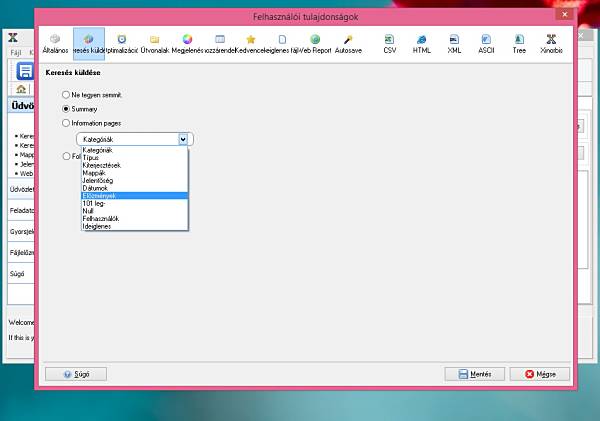Choose the Information pages radio option
Viewport: 600px width, 421px height.
66,123
